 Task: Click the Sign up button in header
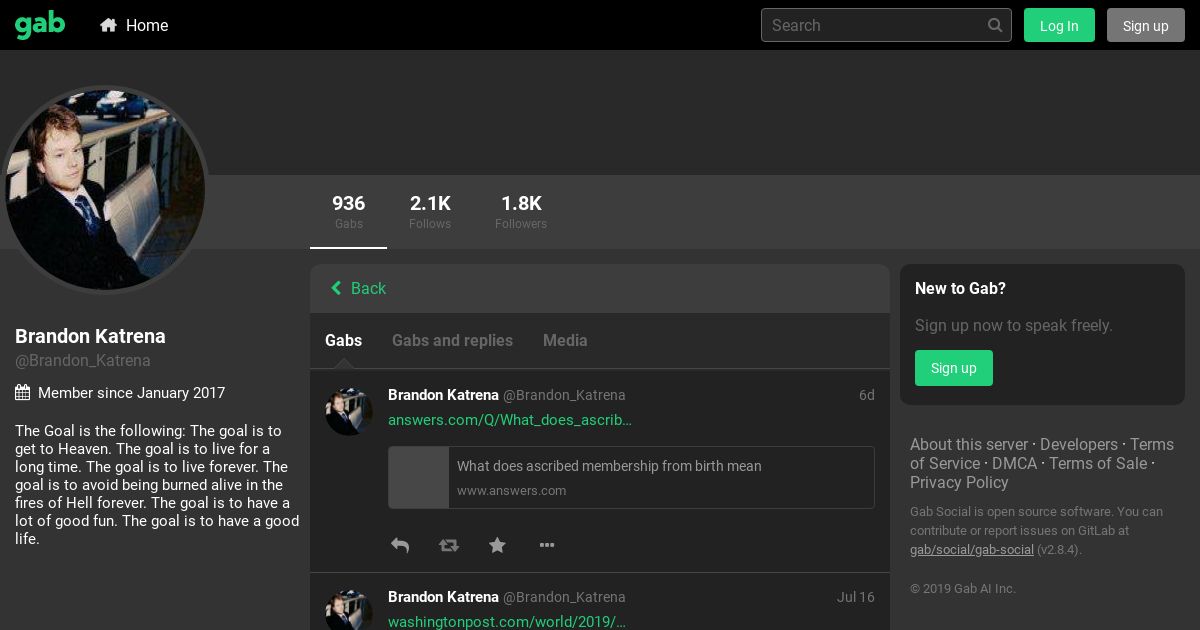click(1146, 25)
